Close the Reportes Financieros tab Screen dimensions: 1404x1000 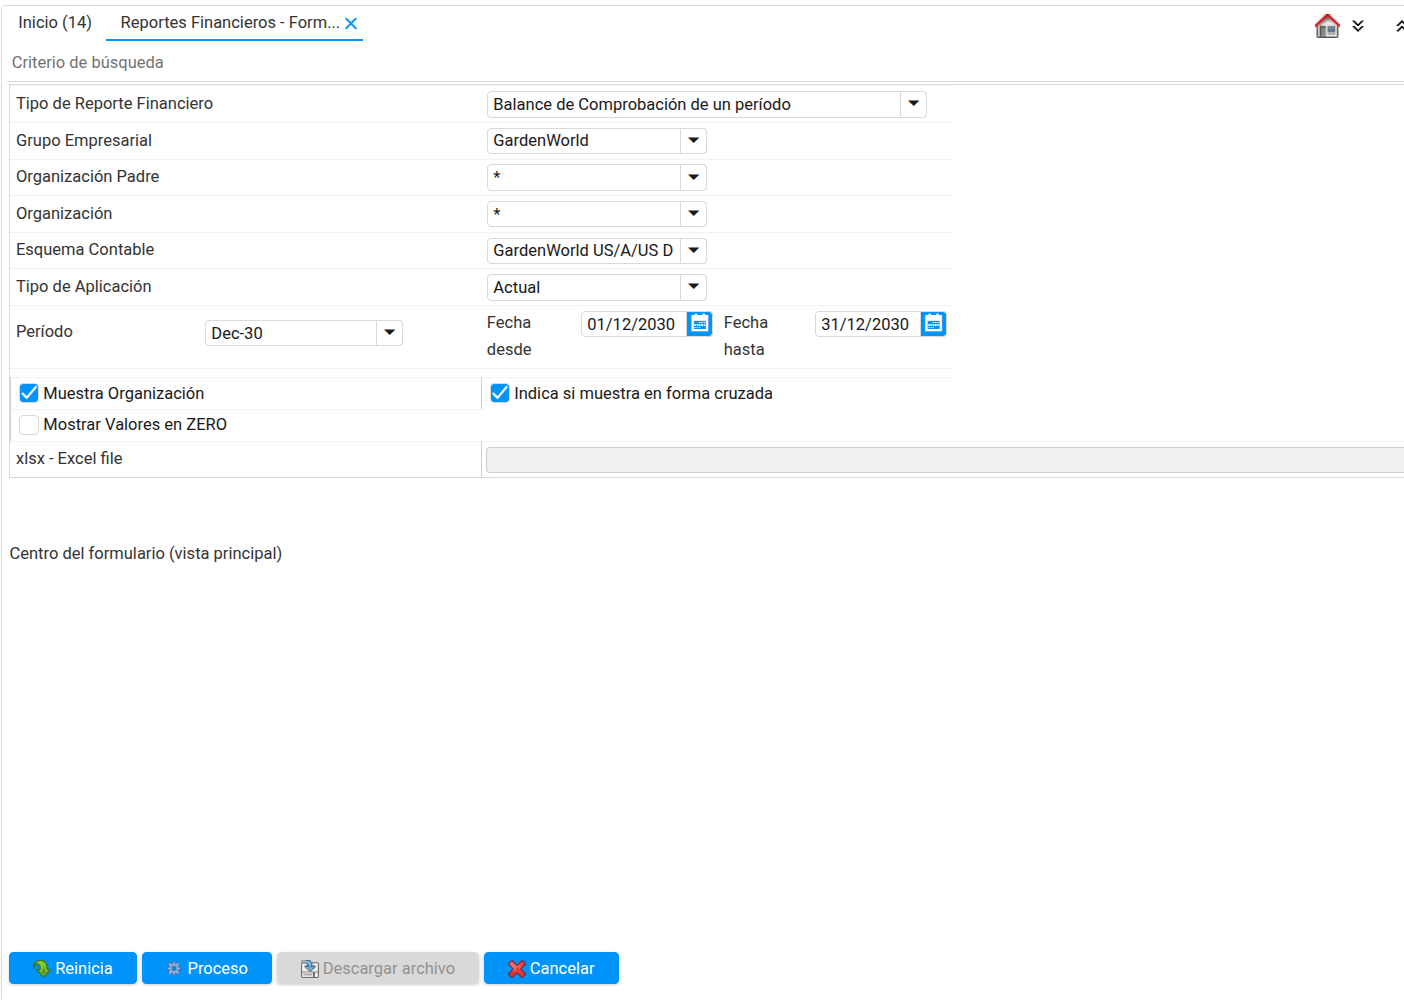[x=351, y=24]
